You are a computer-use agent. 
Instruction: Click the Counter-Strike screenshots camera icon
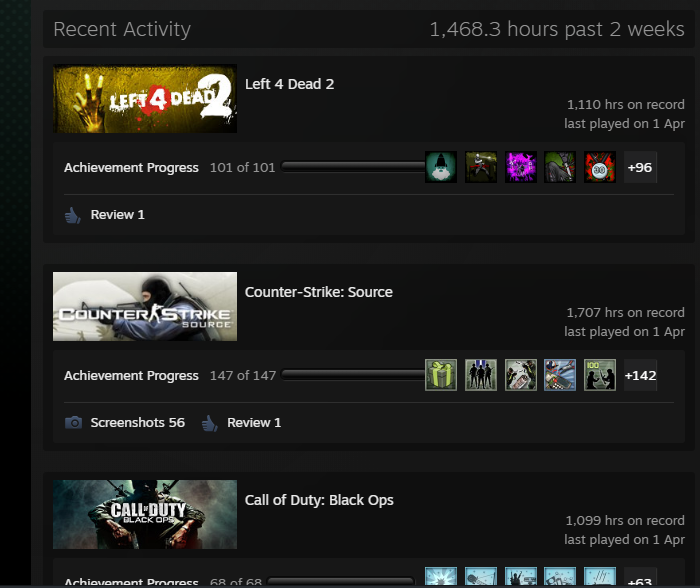click(73, 422)
